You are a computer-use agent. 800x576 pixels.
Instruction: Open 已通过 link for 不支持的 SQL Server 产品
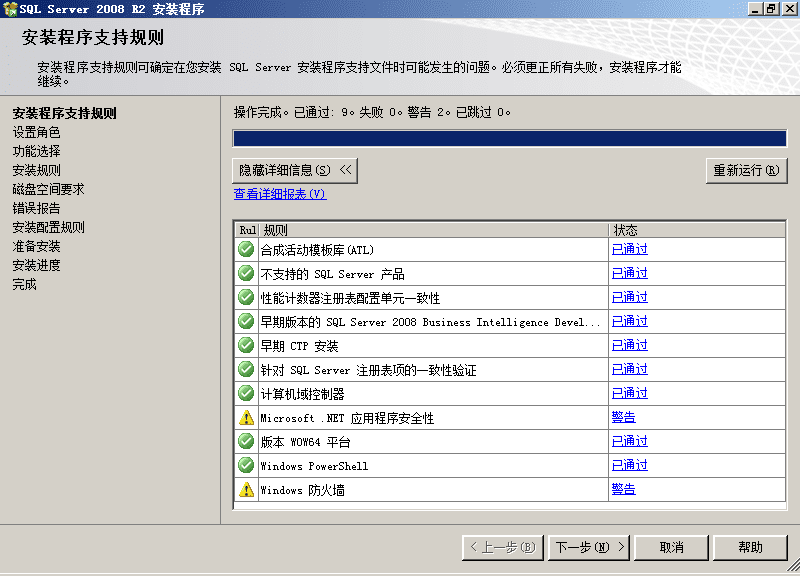[x=630, y=273]
